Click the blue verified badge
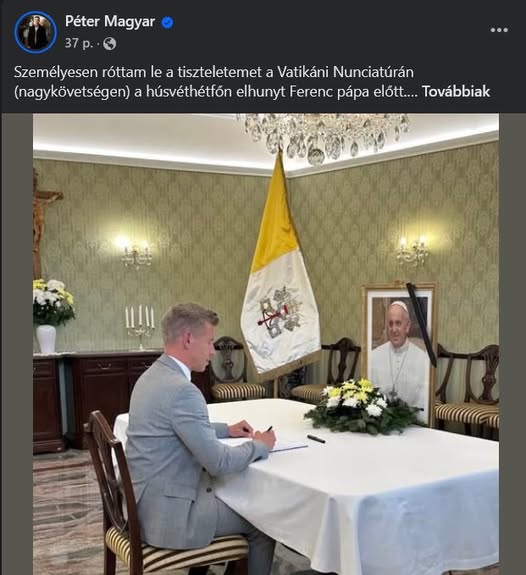526x575 pixels. [x=168, y=22]
